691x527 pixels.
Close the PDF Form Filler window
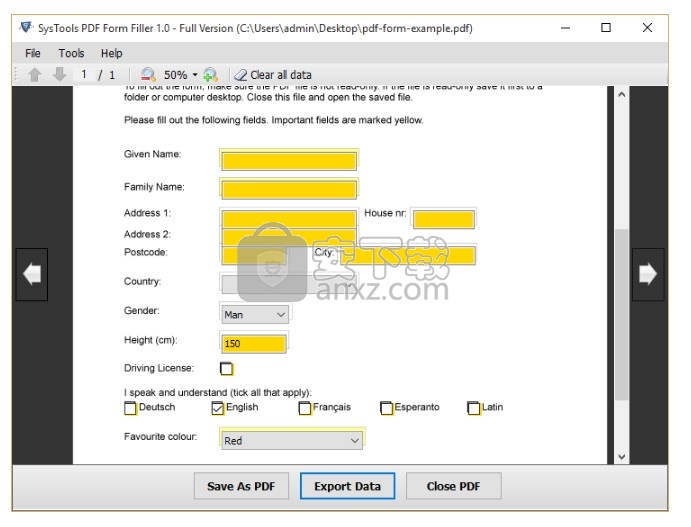pos(647,28)
